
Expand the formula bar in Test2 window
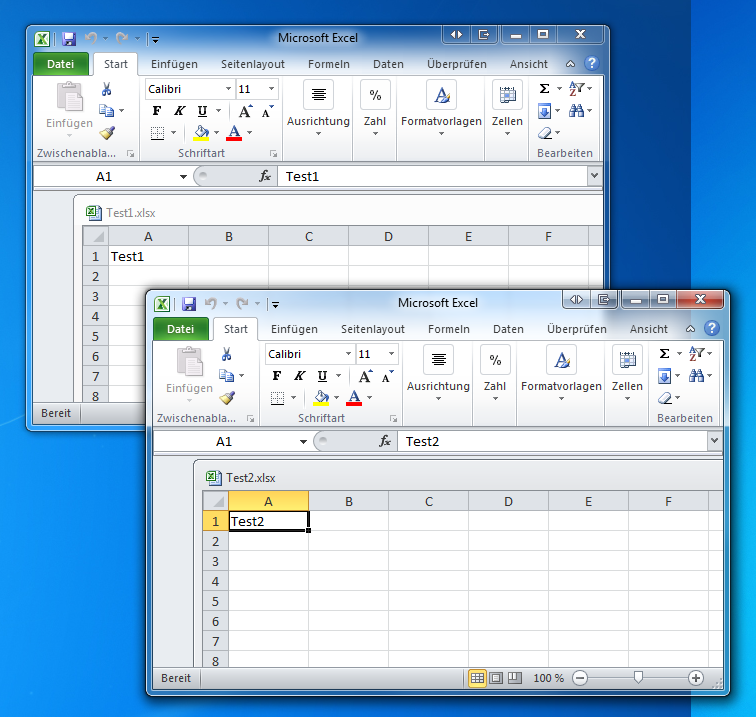tap(714, 440)
